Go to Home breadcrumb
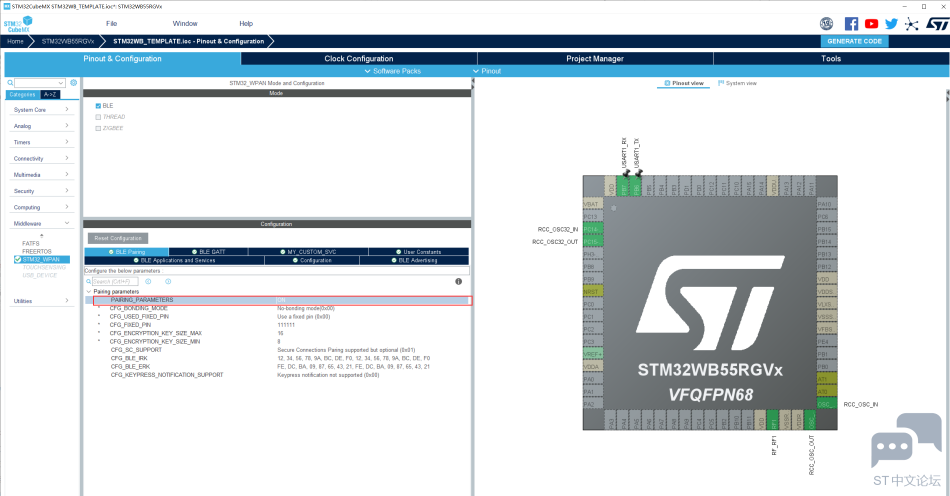The image size is (950, 496). click(x=15, y=41)
